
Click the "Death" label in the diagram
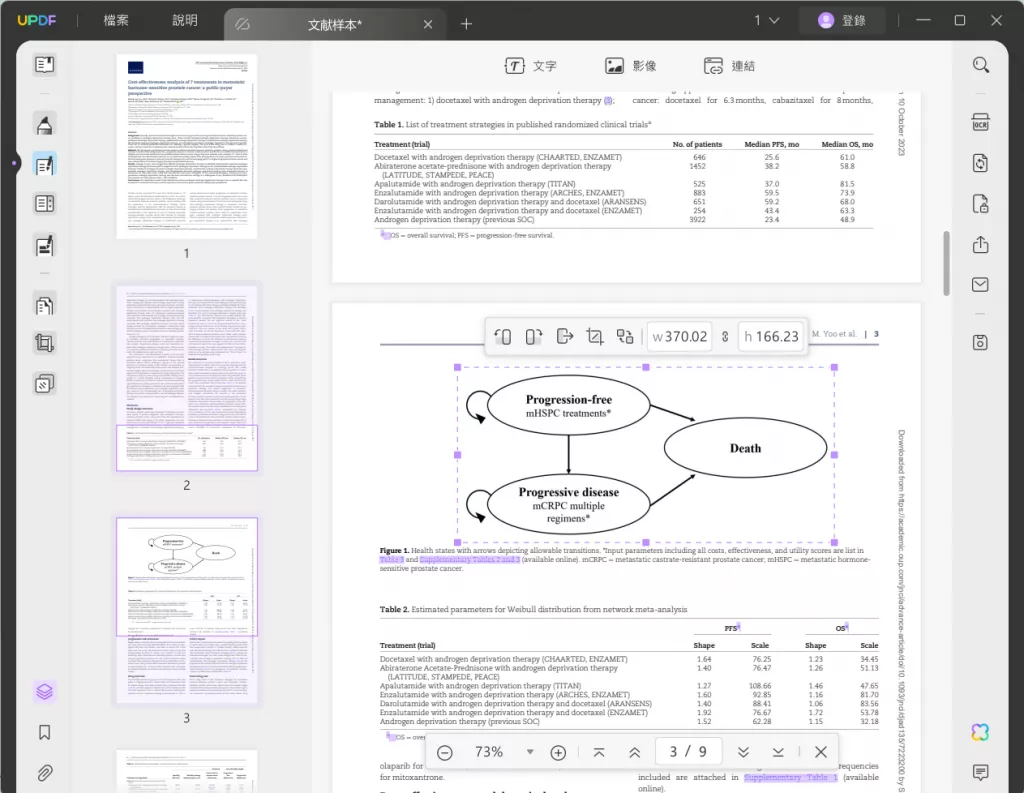click(x=745, y=448)
